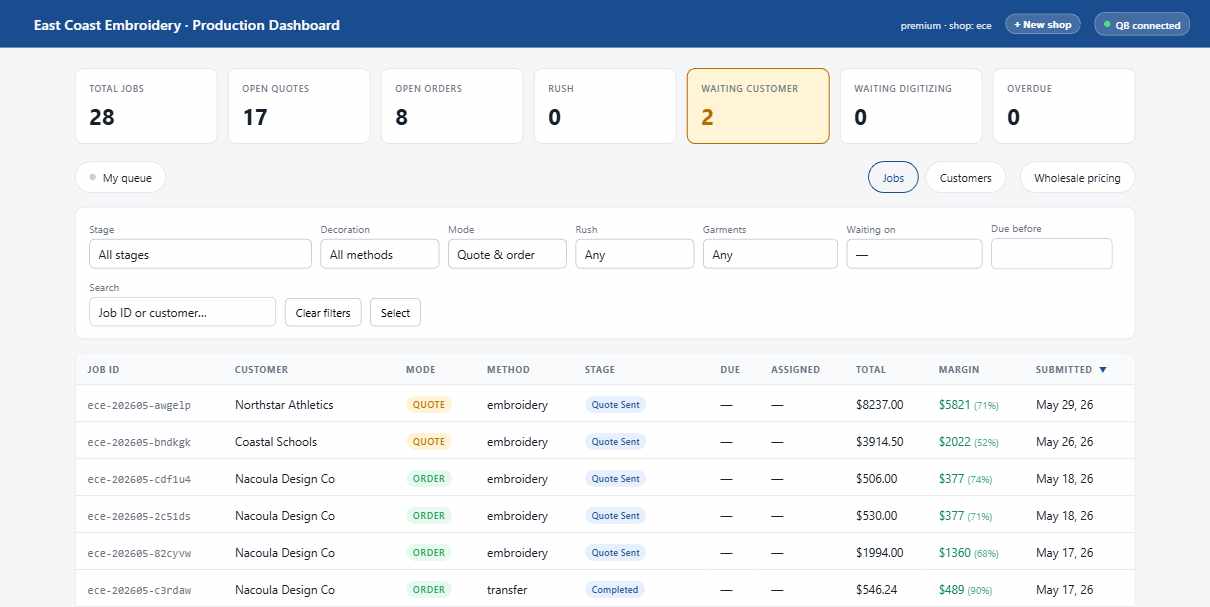Open the Wholesale pricing tab

click(x=1077, y=178)
